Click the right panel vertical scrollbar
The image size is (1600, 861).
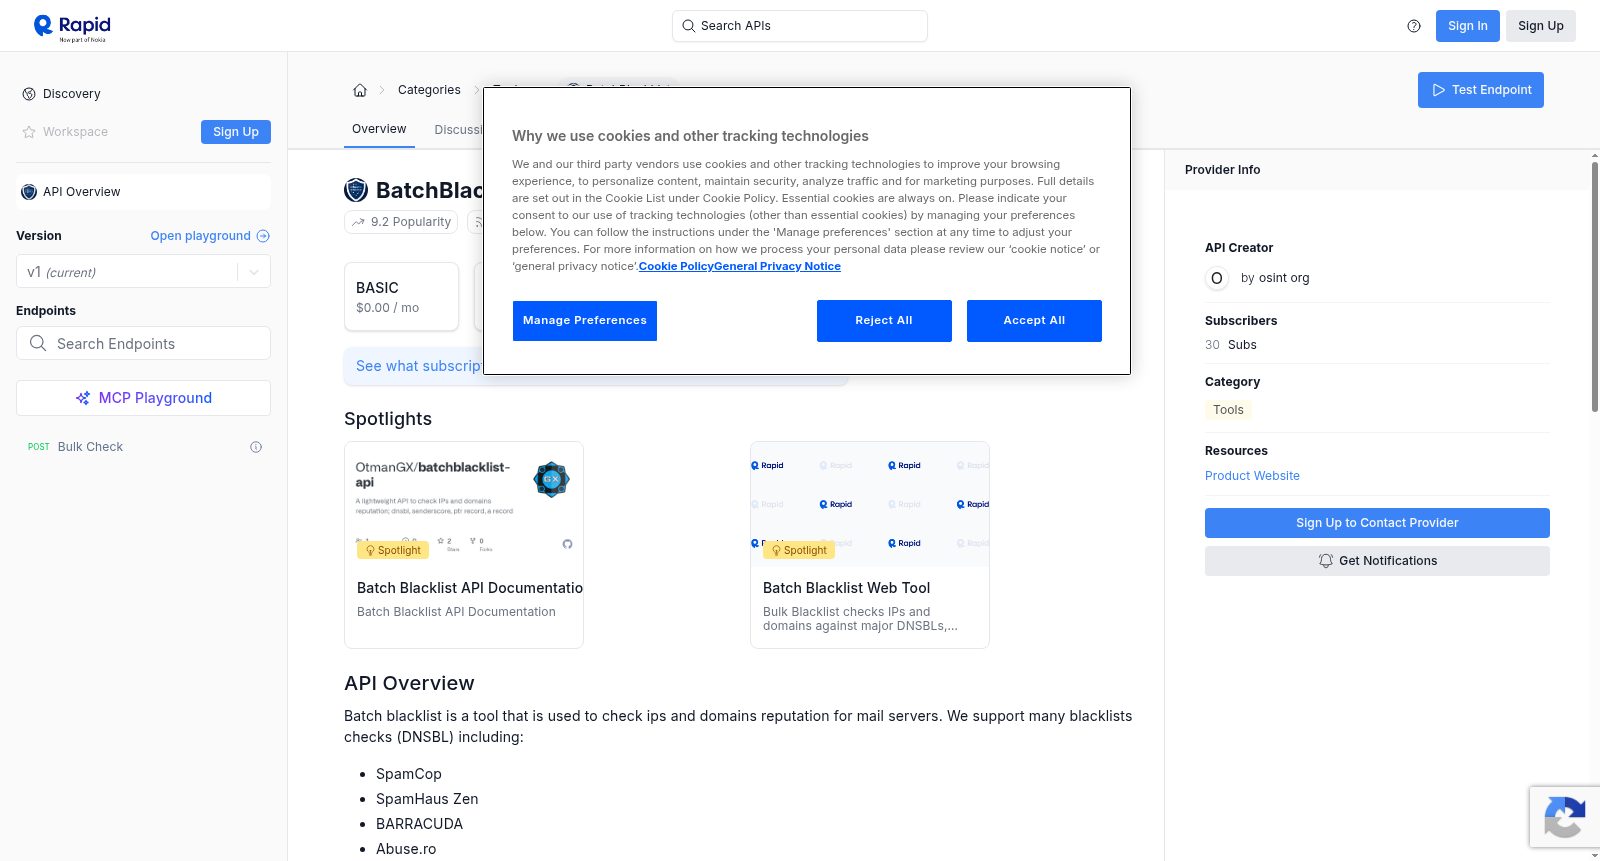[1595, 285]
